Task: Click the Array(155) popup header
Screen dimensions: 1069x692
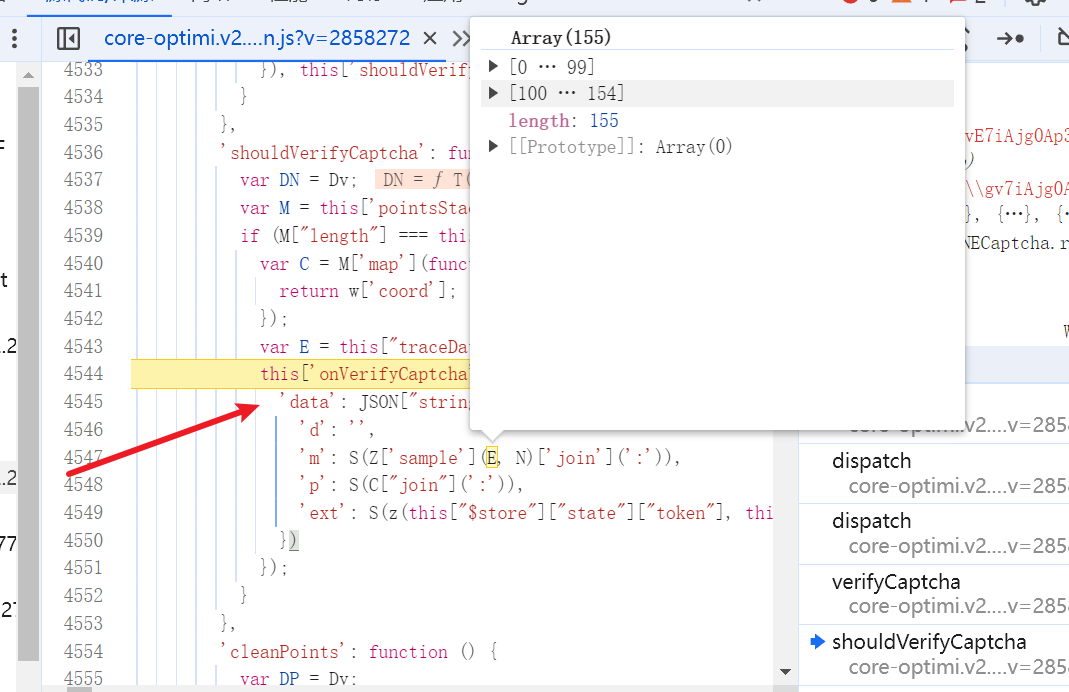Action: tap(560, 37)
